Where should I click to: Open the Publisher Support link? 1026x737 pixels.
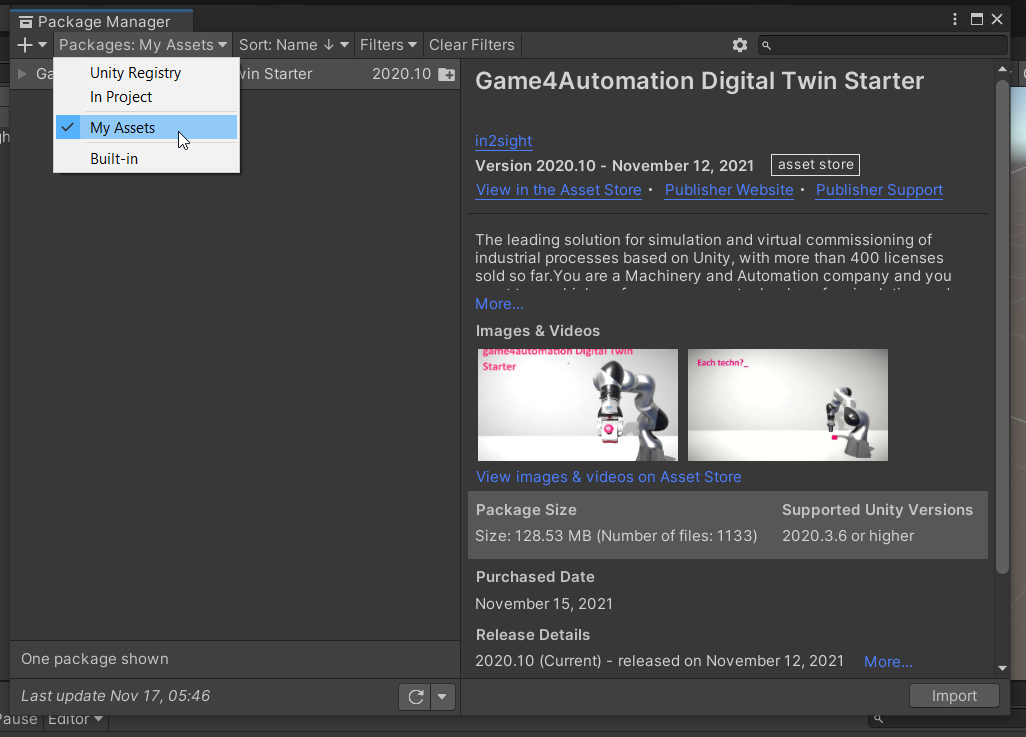879,190
